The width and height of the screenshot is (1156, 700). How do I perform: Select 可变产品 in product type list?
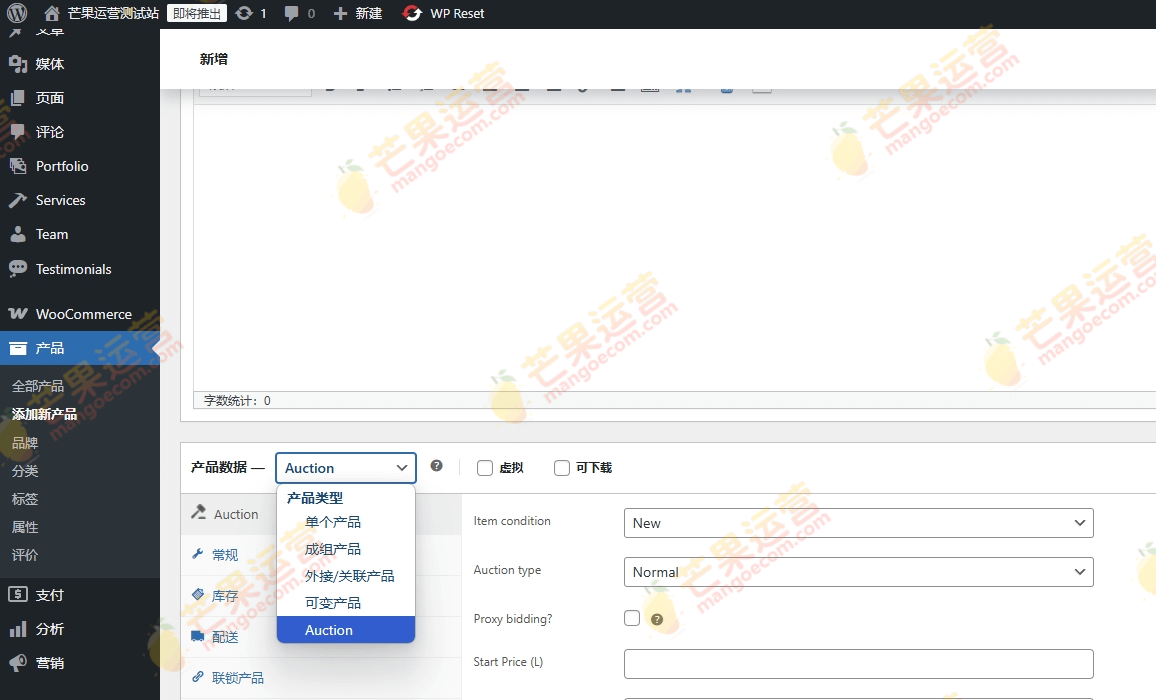(x=346, y=603)
